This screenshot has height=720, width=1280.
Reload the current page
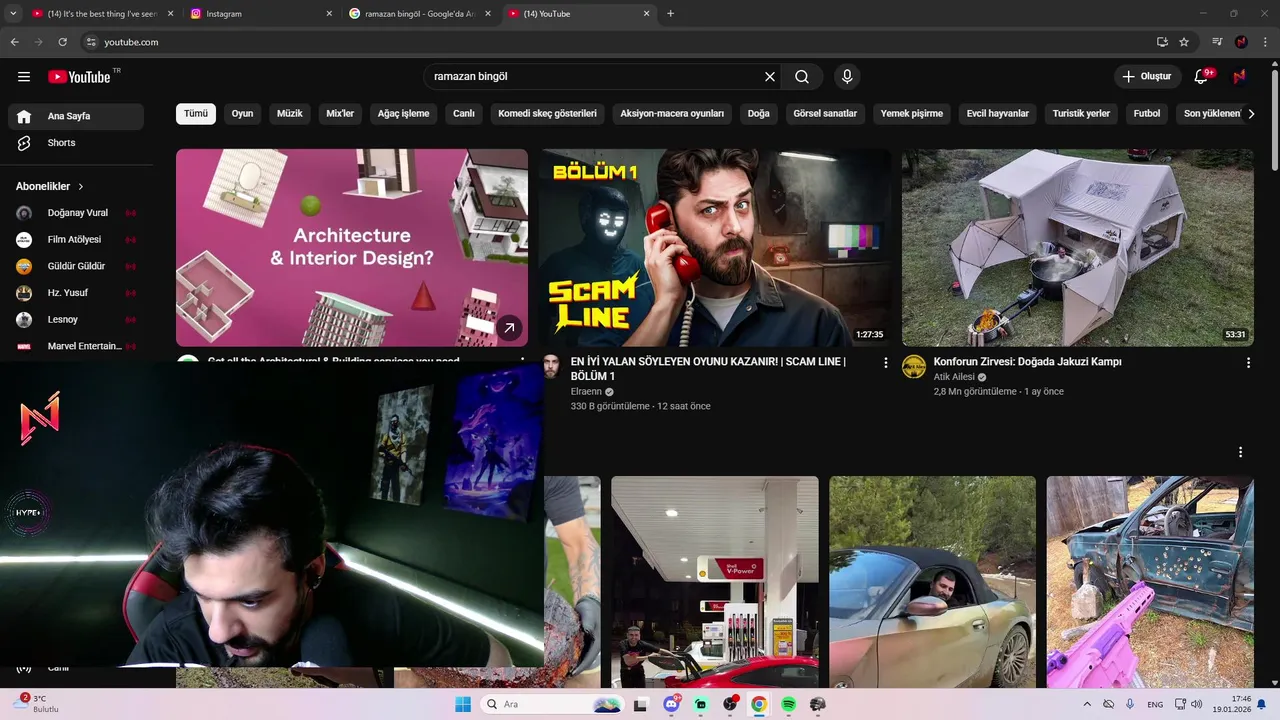coord(62,42)
